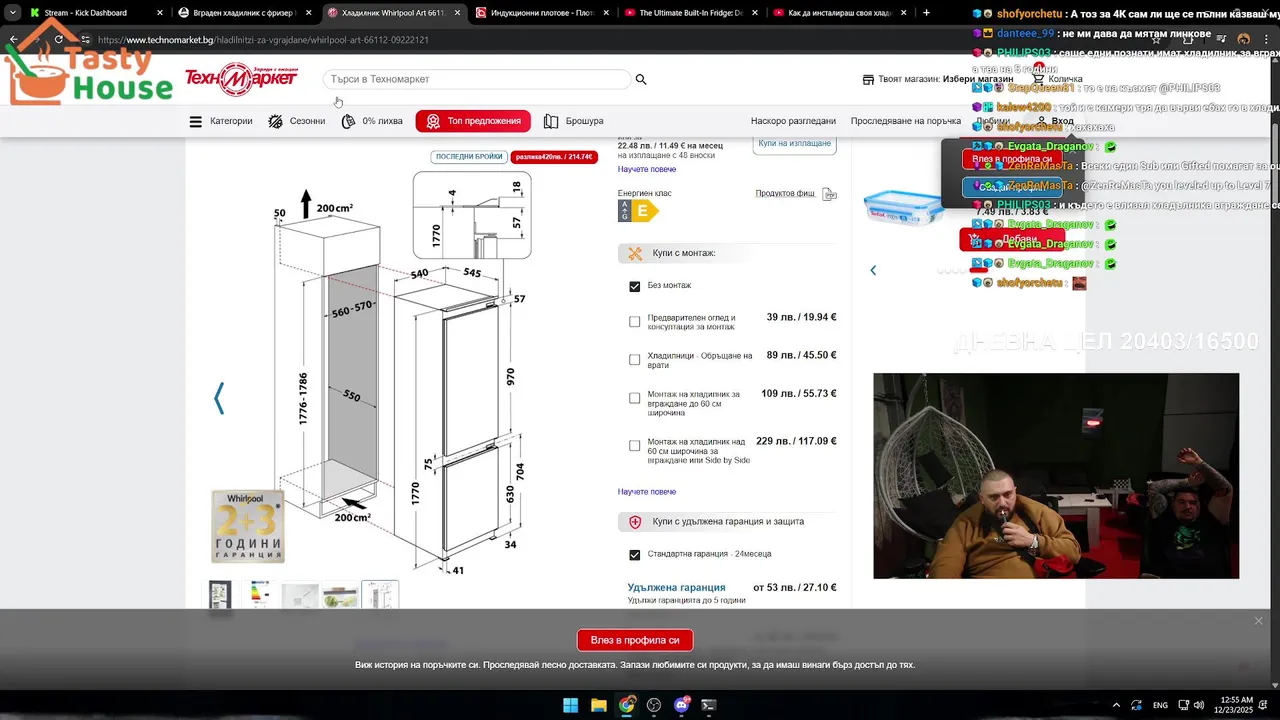Click the food container accessory image
Viewport: 1280px width, 720px height.
903,207
